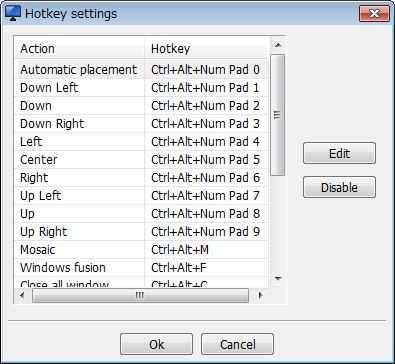
Task: Click the monitor icon in title bar
Action: click(x=13, y=14)
